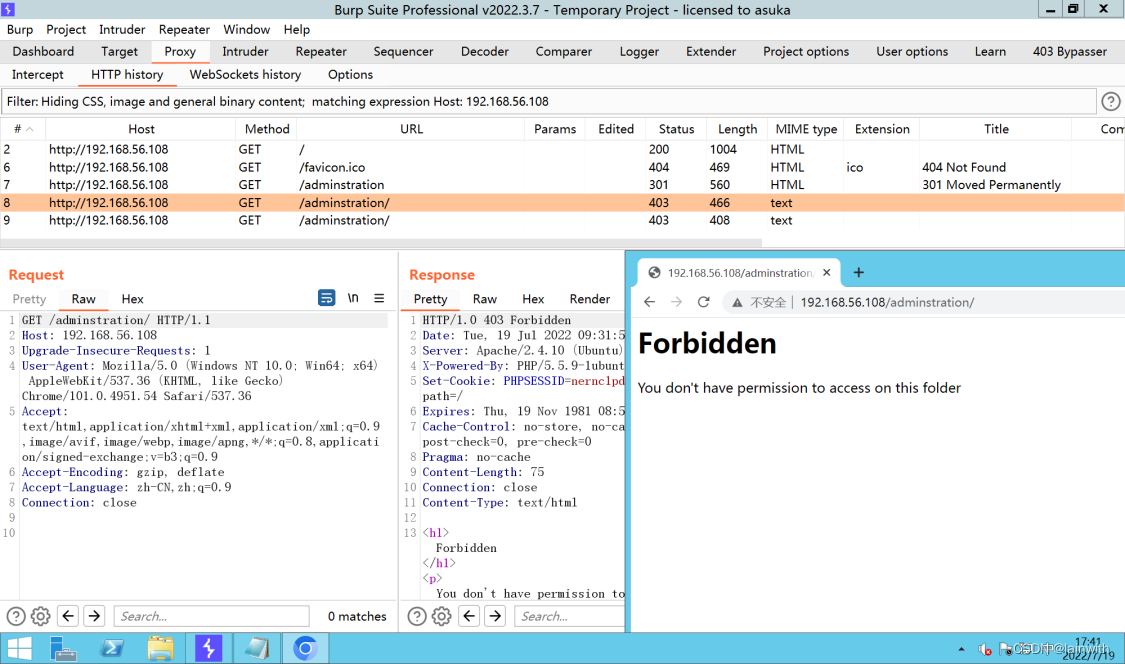
Task: Open Request search settings gear
Action: coord(41,616)
